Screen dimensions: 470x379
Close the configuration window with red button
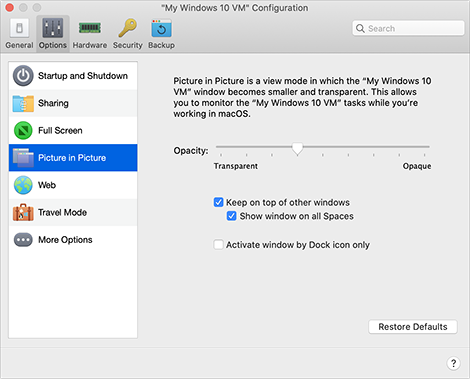click(x=10, y=7)
